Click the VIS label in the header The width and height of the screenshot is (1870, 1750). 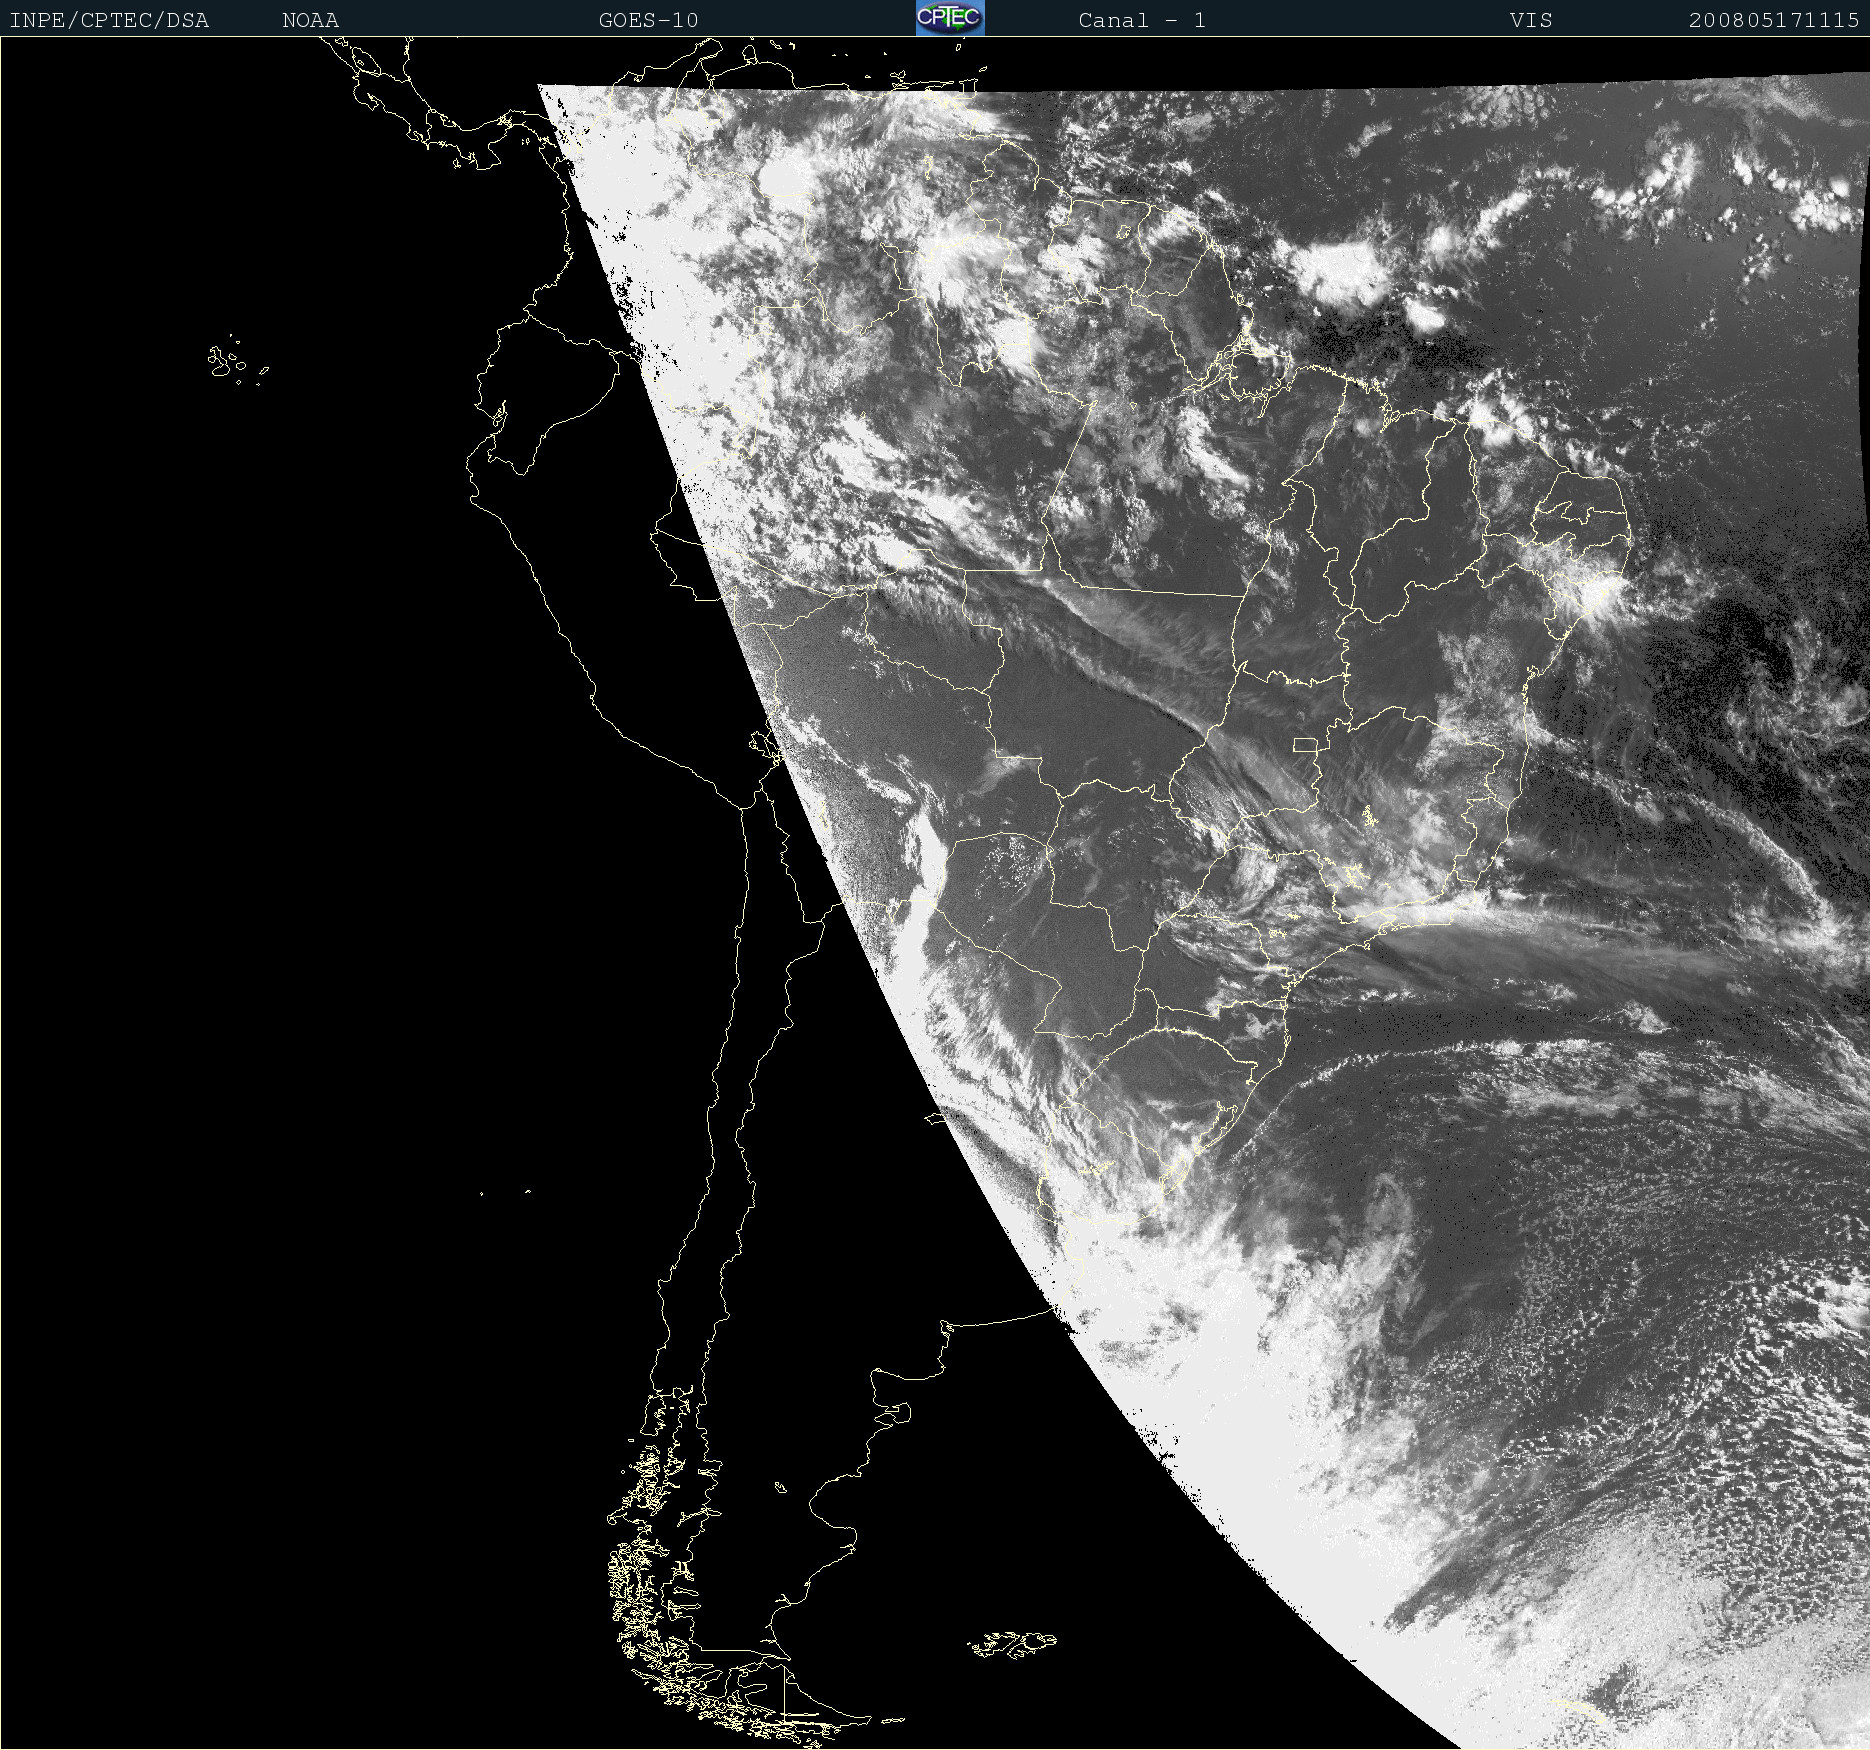click(1531, 20)
